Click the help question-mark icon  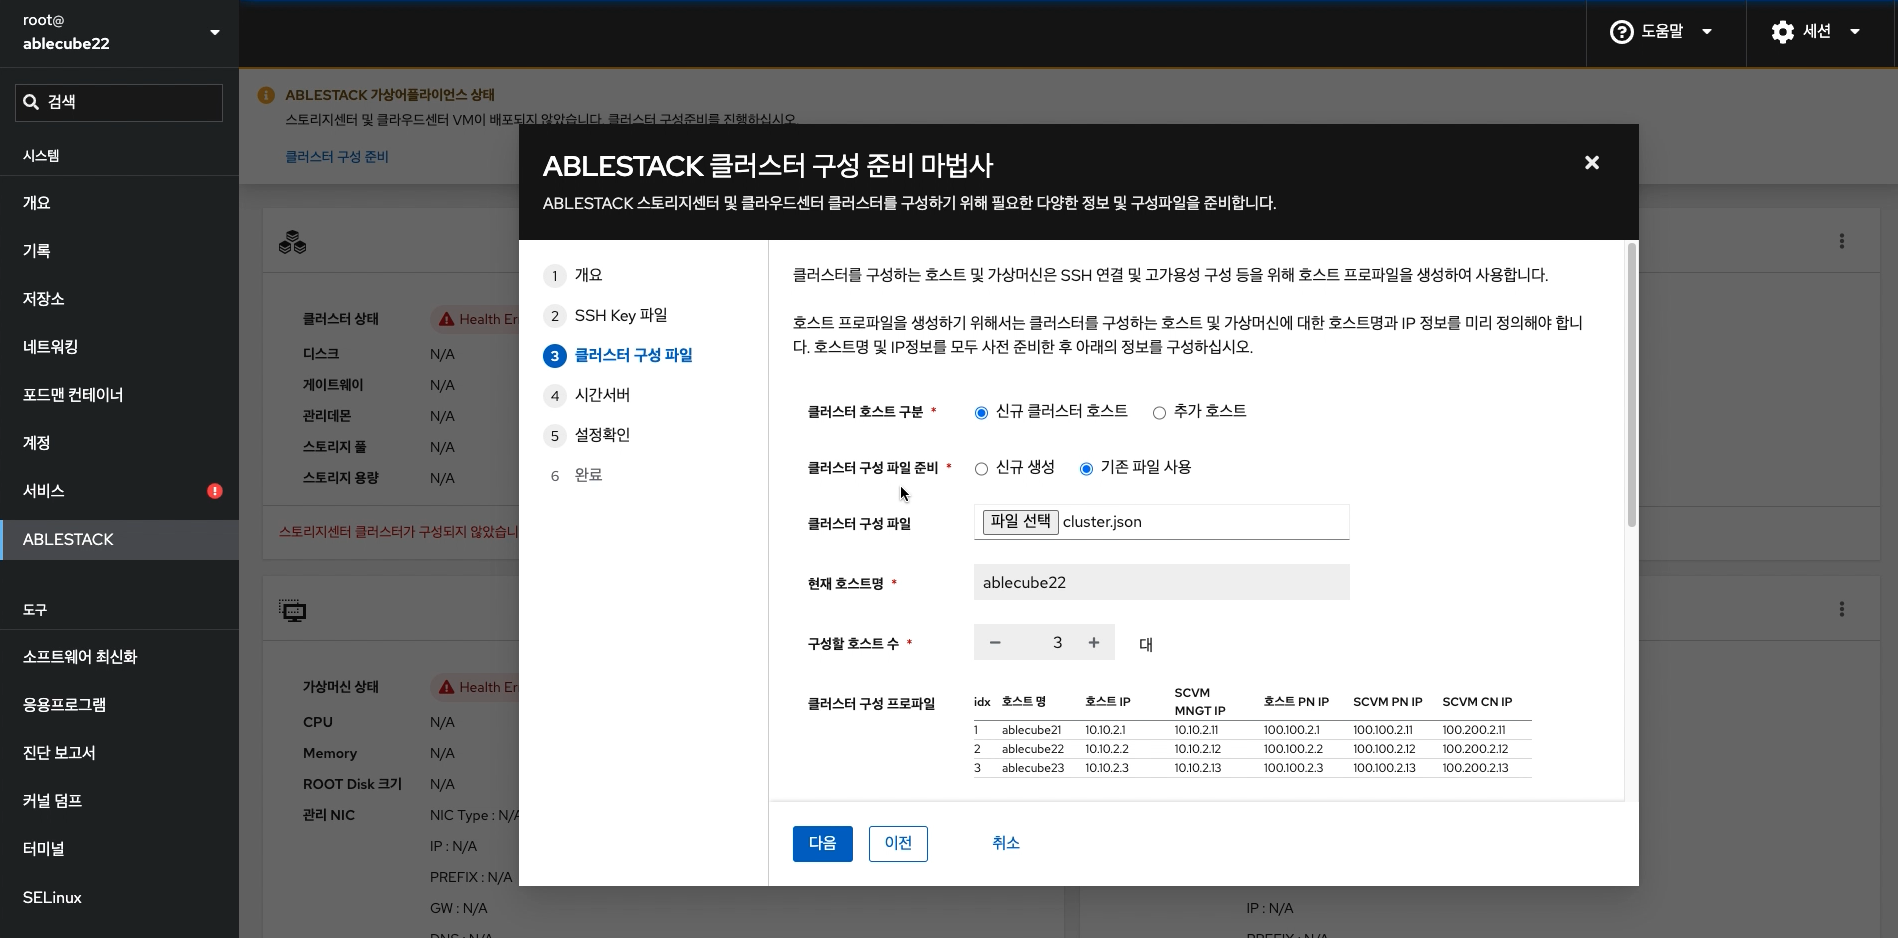[x=1621, y=31]
